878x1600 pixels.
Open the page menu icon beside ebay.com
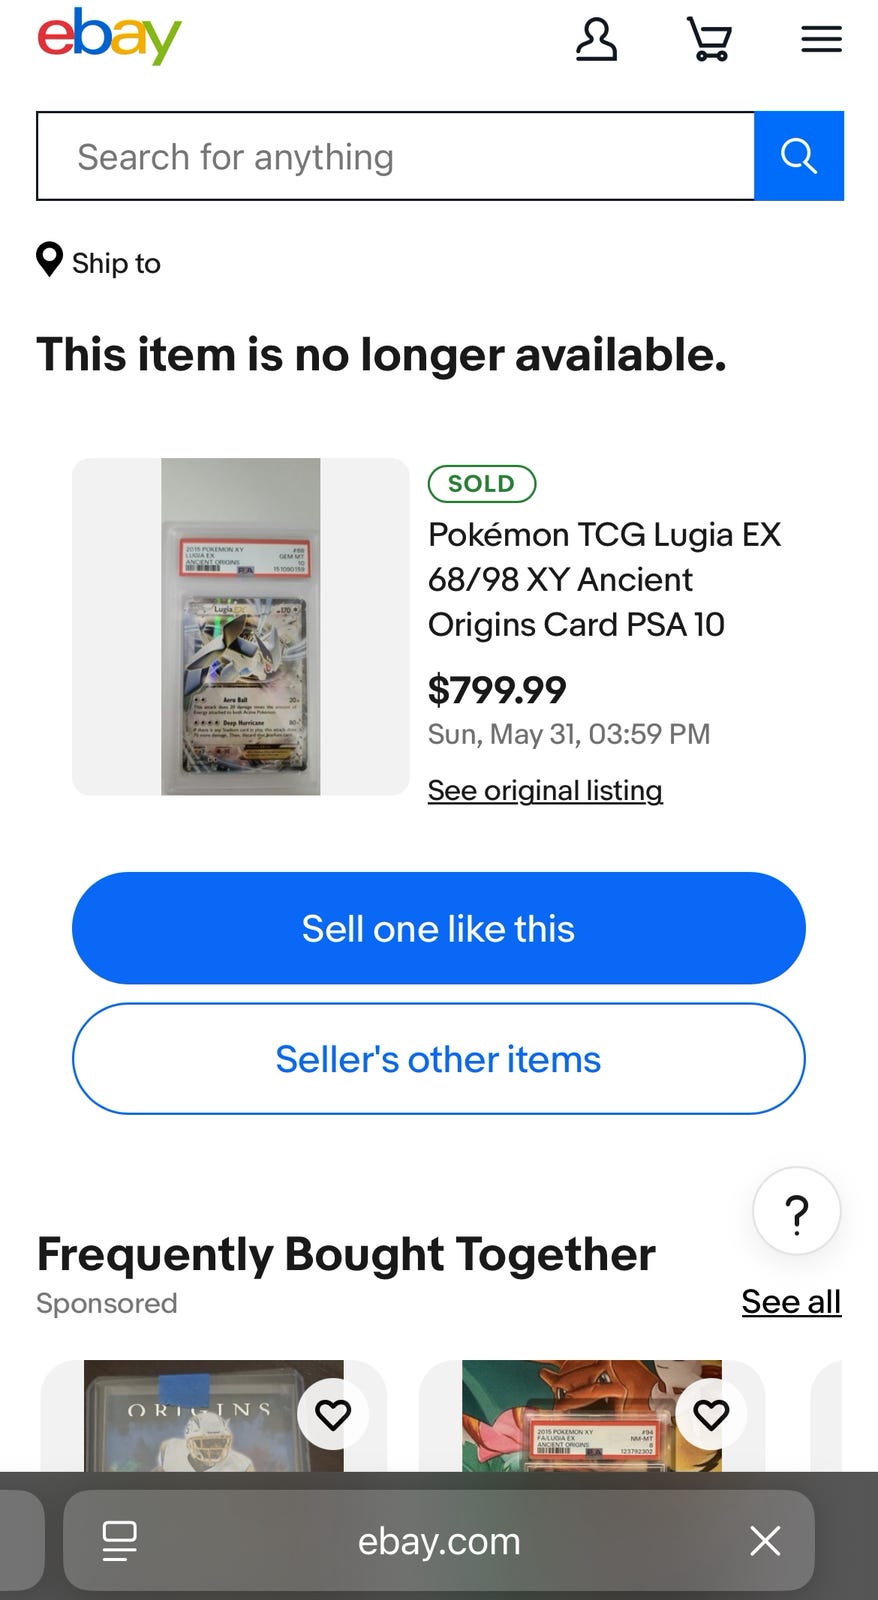[x=120, y=1541]
